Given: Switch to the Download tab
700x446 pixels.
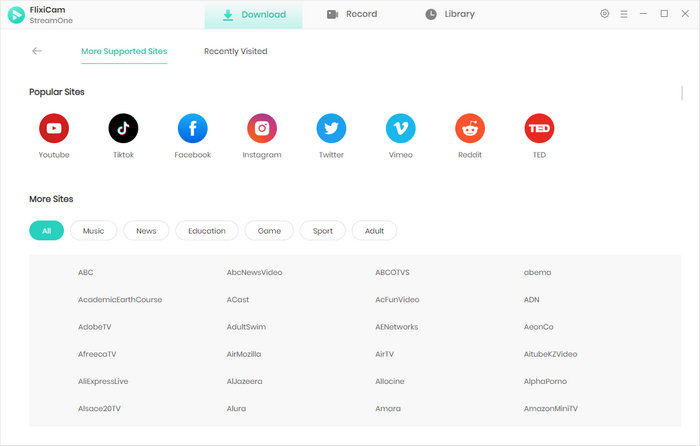Looking at the screenshot, I should tap(254, 15).
